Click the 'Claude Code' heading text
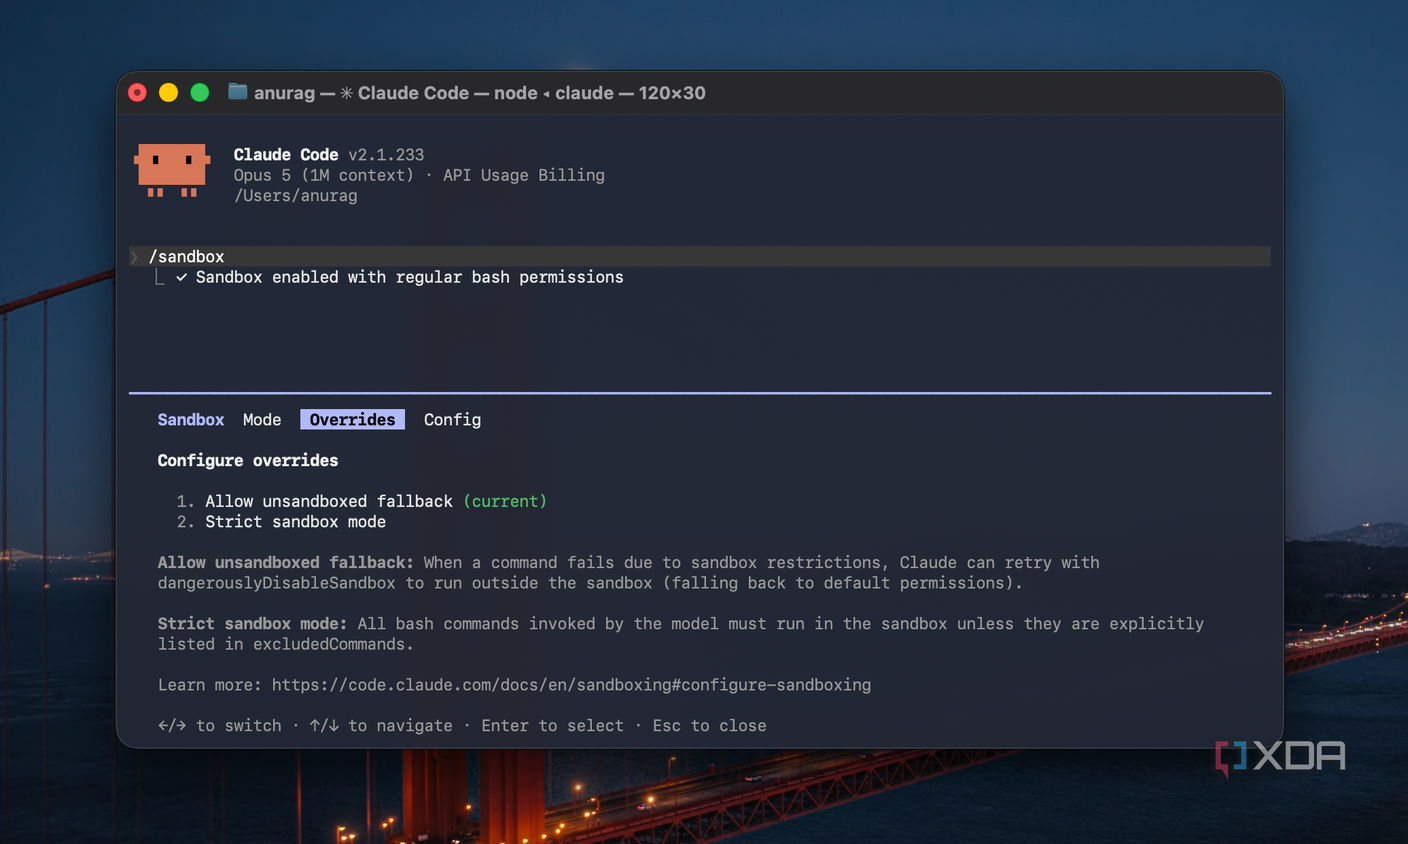This screenshot has height=844, width=1408. coord(286,155)
